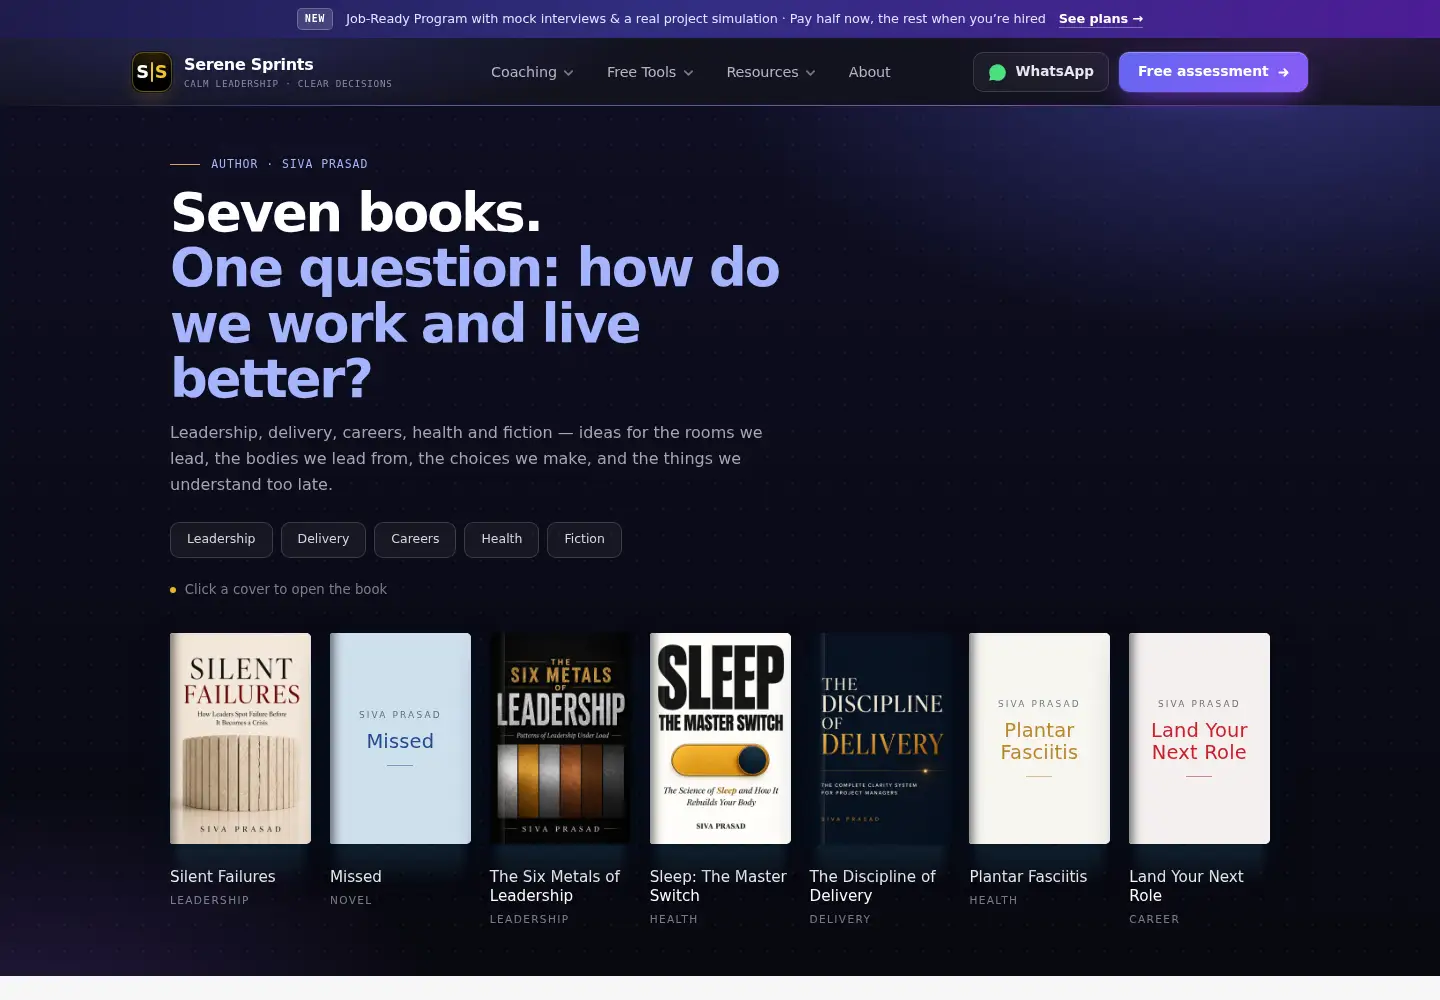Click the 'CAREER' label under Land Your Next Role

[x=1154, y=919]
